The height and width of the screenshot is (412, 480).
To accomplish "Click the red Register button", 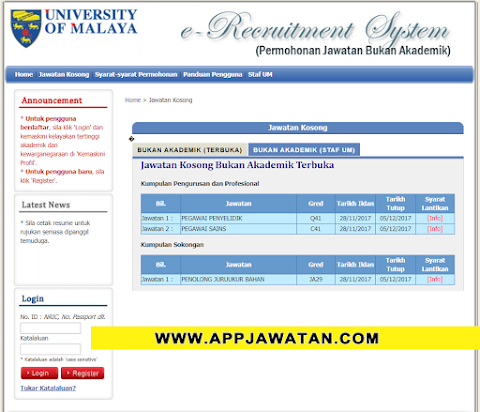I will click(83, 373).
